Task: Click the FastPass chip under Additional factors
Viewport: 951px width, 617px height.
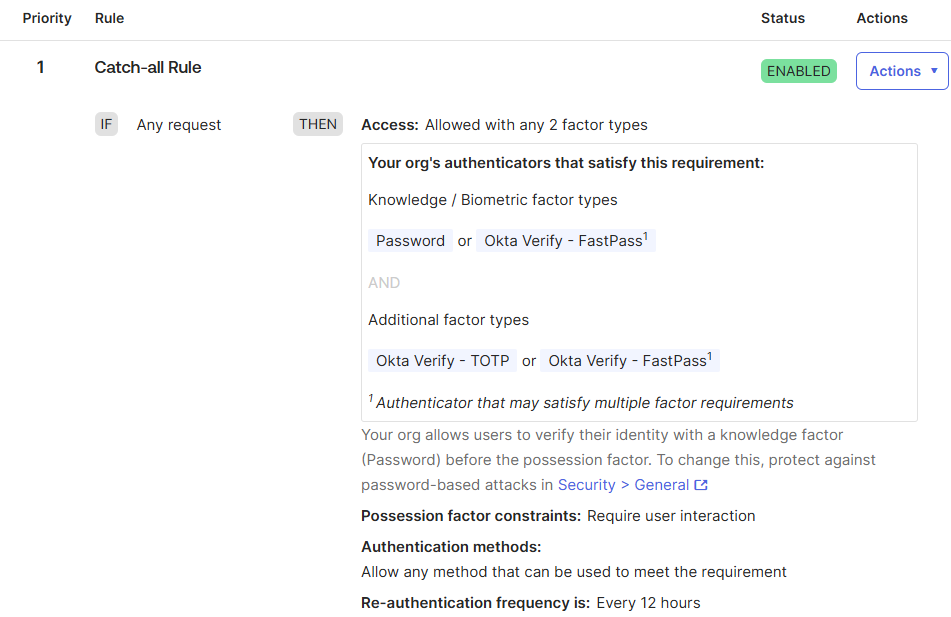Action: [x=630, y=360]
